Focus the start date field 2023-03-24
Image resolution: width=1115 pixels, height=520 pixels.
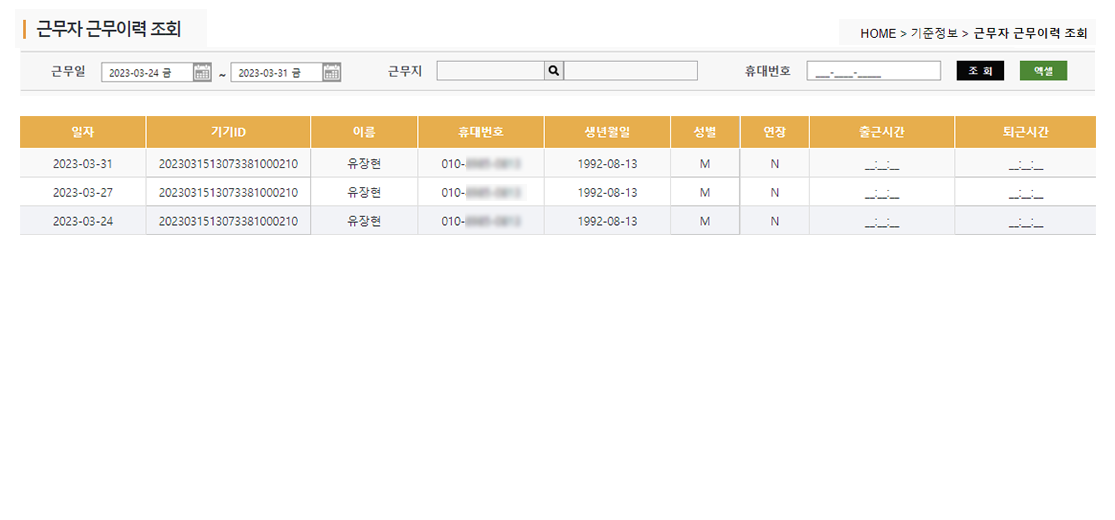point(146,72)
